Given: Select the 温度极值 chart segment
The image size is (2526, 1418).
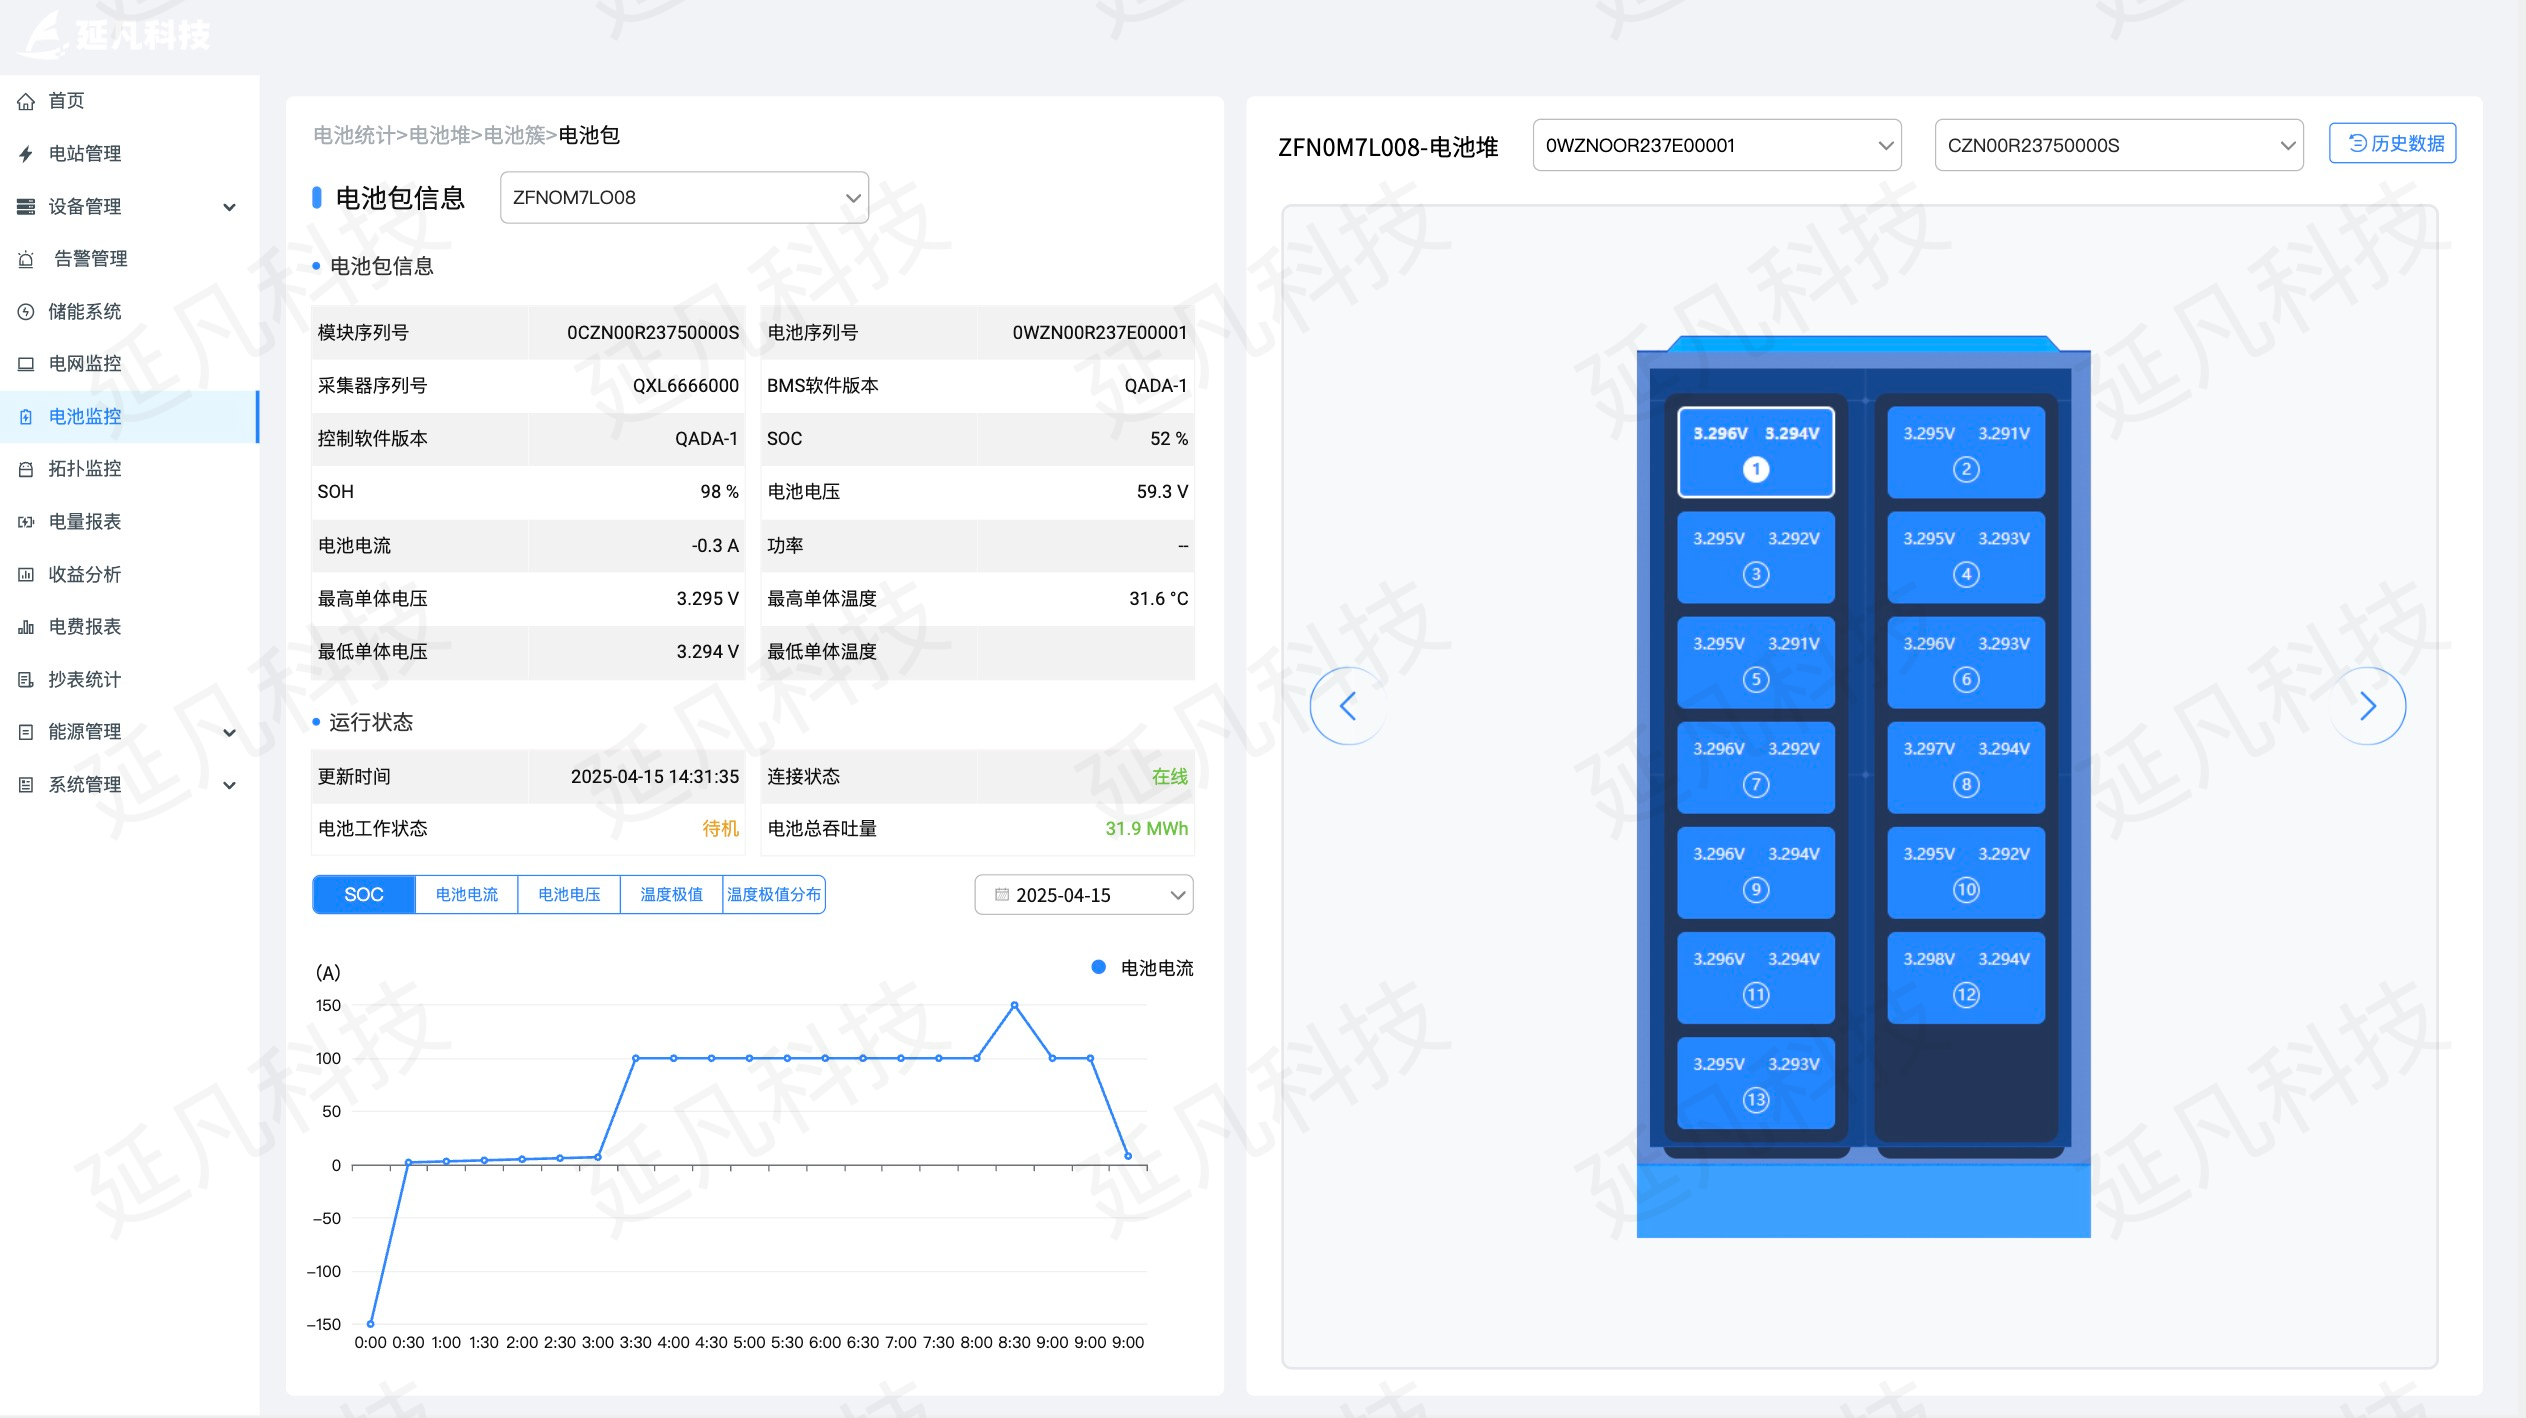Looking at the screenshot, I should click(x=671, y=894).
